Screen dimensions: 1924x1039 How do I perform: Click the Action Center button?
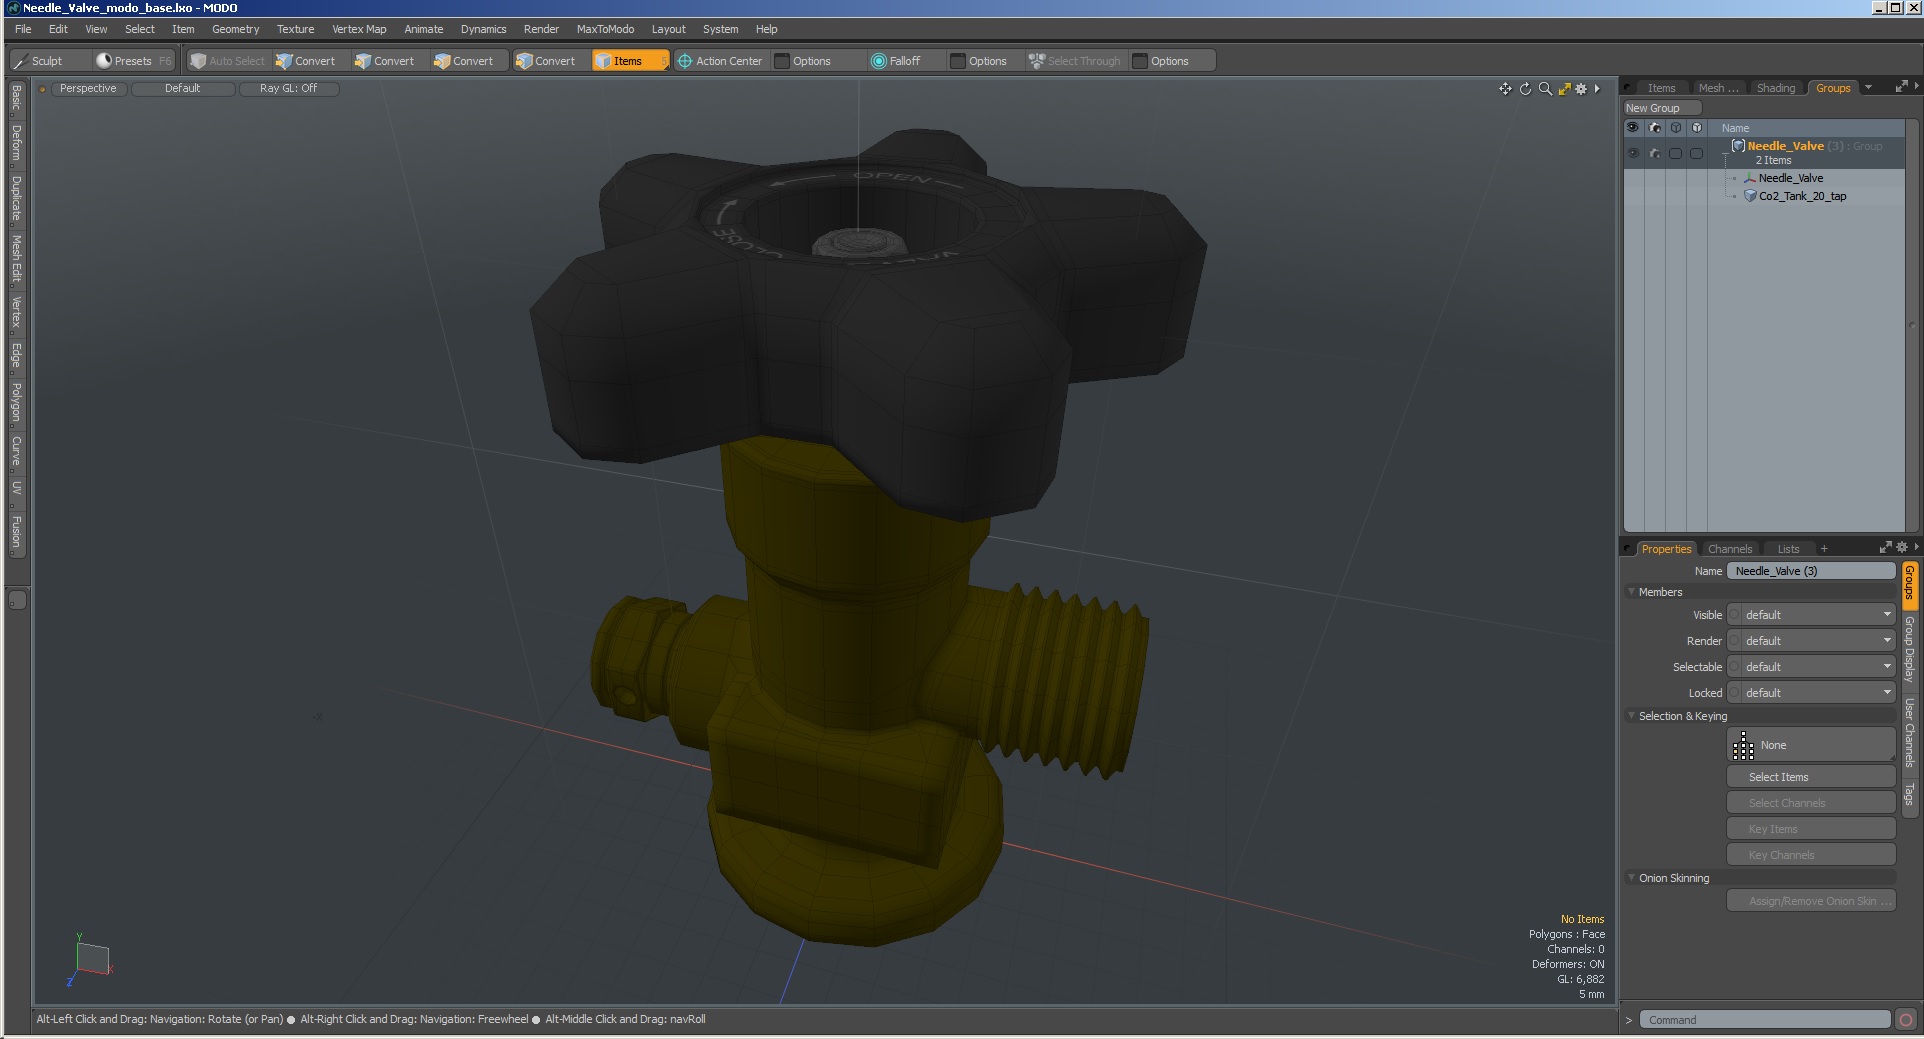[720, 61]
